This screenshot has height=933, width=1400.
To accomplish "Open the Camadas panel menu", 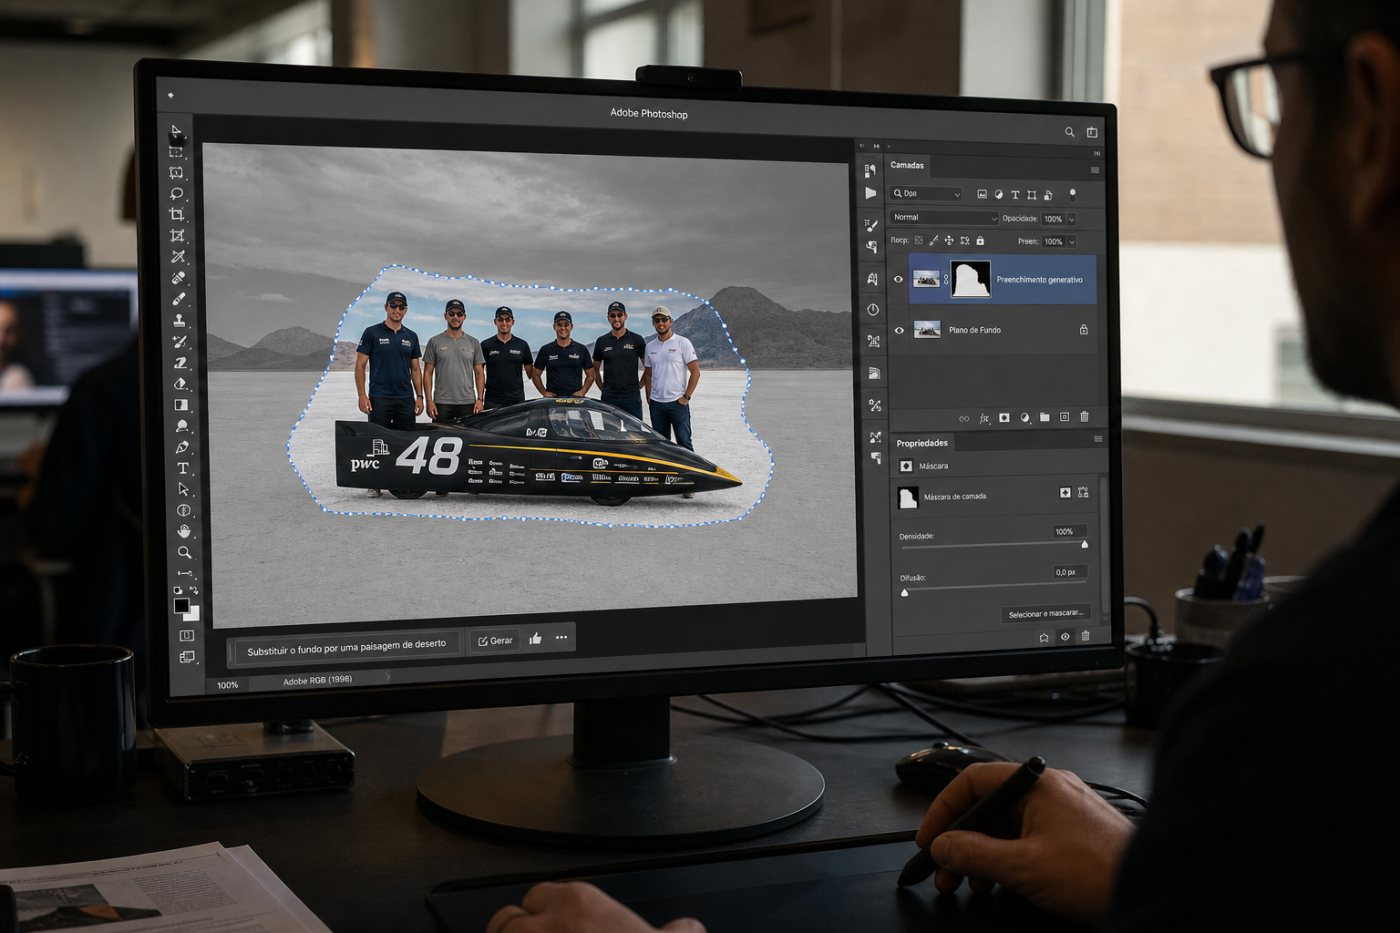I will 1095,170.
